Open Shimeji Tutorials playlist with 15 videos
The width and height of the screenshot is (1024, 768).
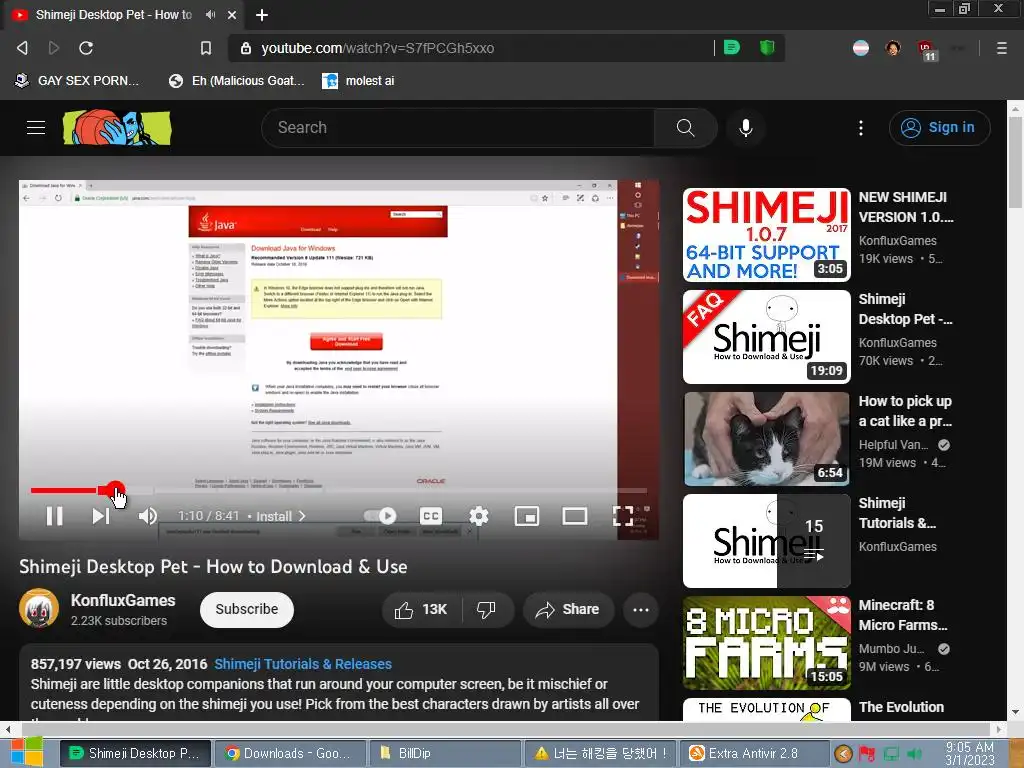coord(767,541)
